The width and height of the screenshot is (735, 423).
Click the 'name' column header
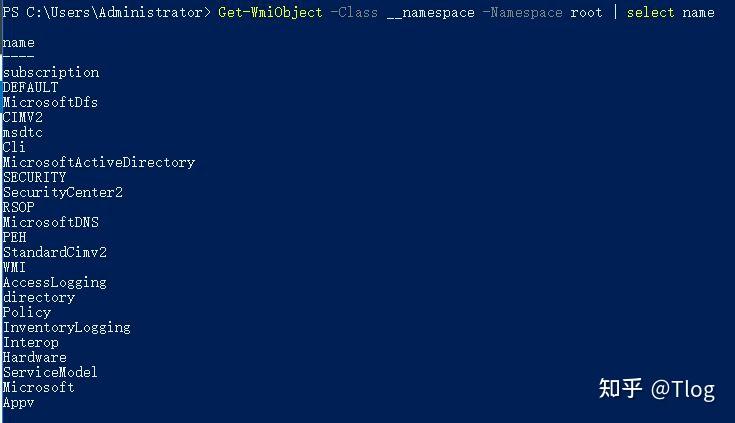[x=19, y=43]
